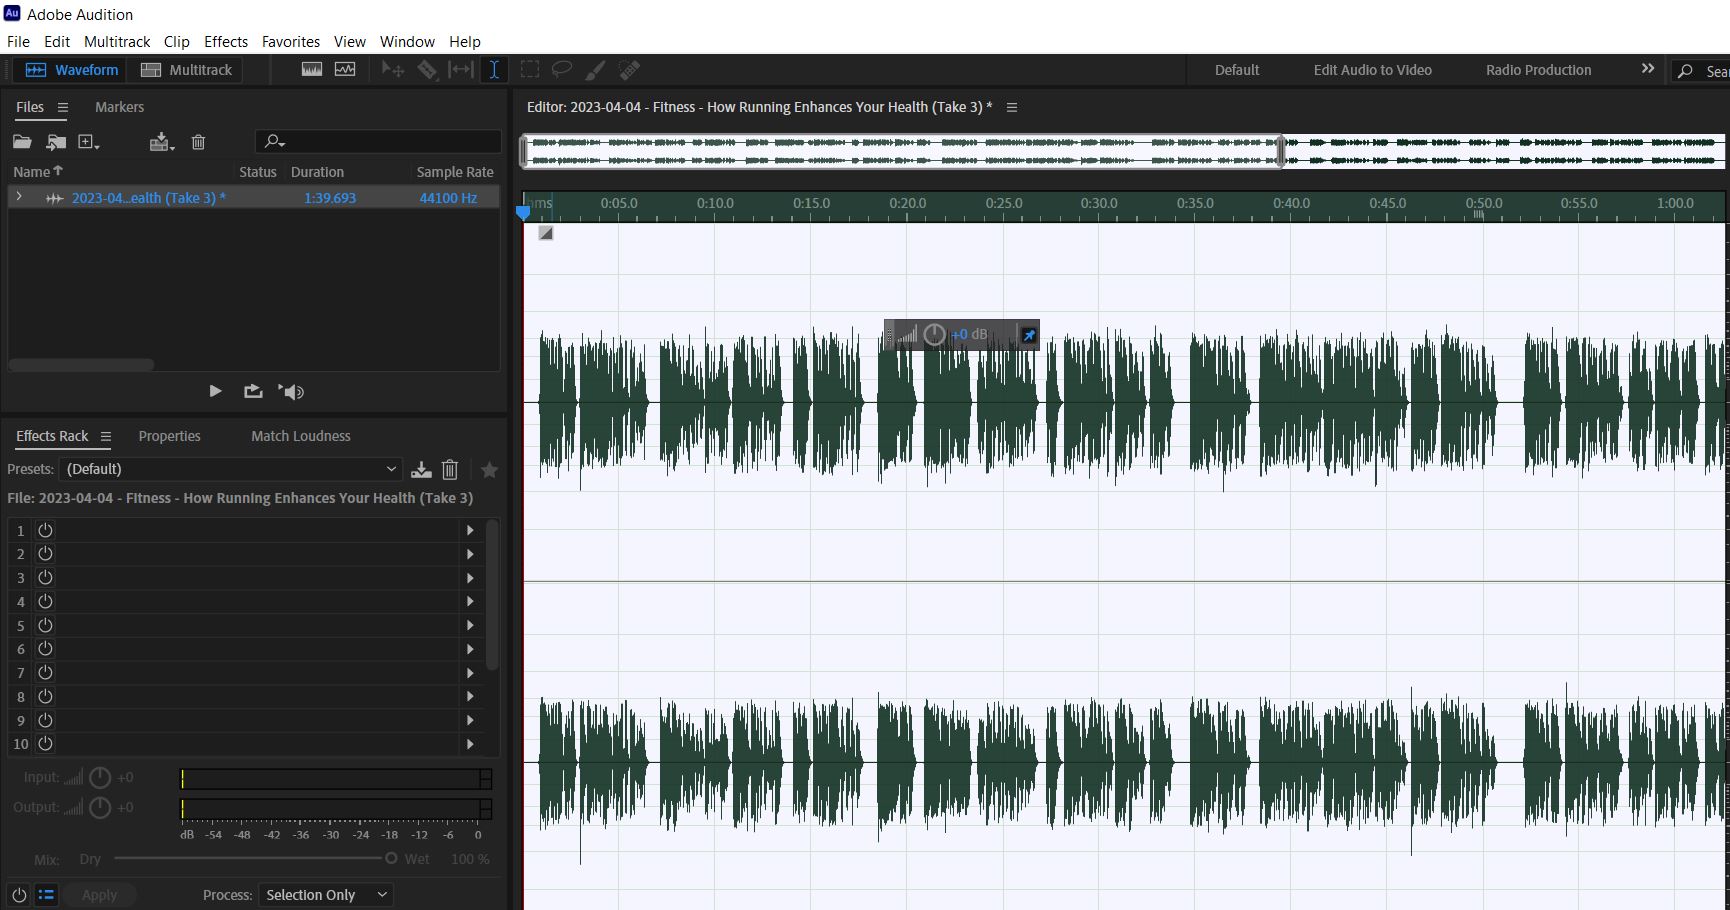The image size is (1730, 910).
Task: Toggle the main Effects Rack power button
Action: [19, 895]
